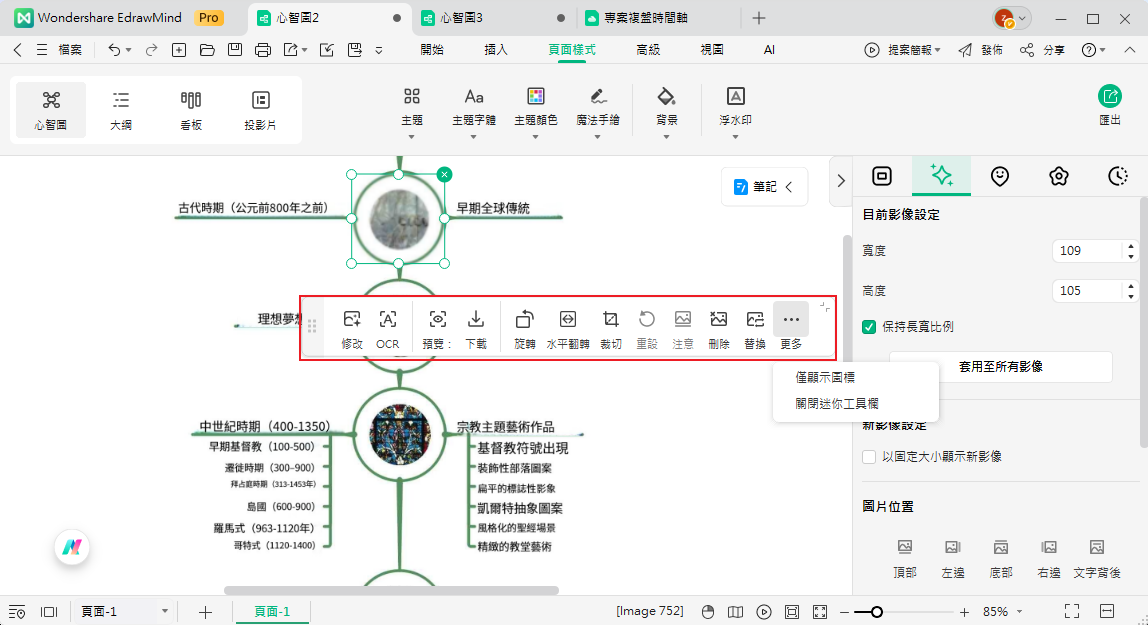The image size is (1148, 625).
Task: Run OCR on the selected image
Action: click(x=387, y=328)
